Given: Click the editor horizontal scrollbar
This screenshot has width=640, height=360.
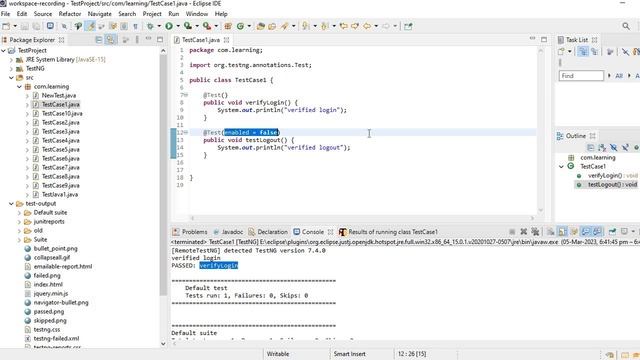Looking at the screenshot, I should [x=362, y=218].
